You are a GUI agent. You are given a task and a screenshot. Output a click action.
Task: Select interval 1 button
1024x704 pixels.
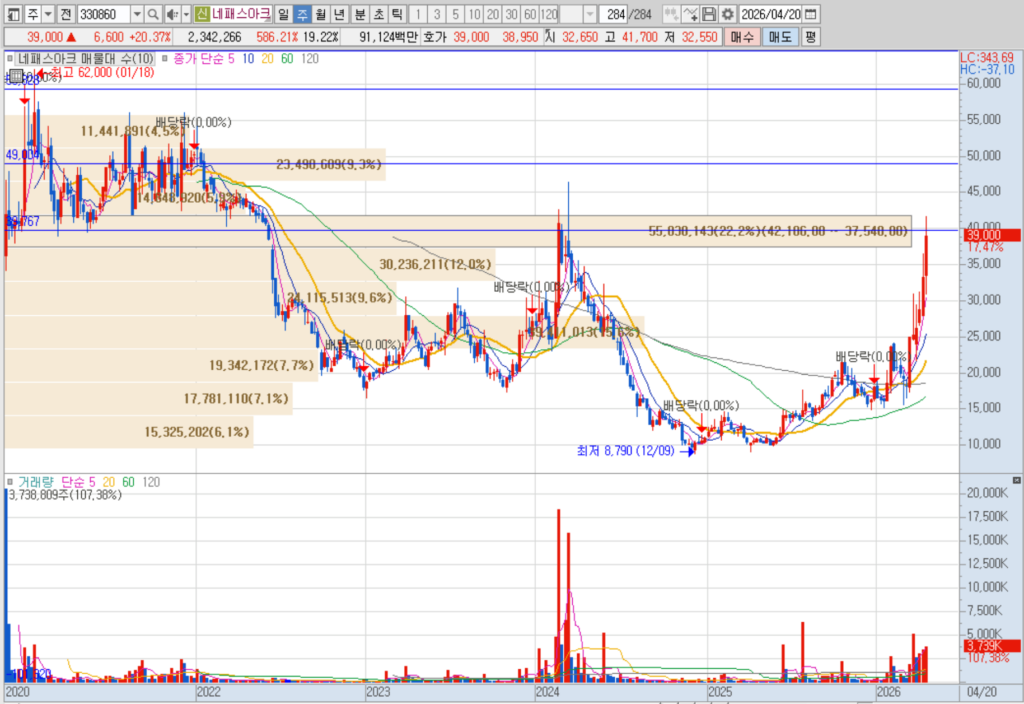click(x=418, y=14)
